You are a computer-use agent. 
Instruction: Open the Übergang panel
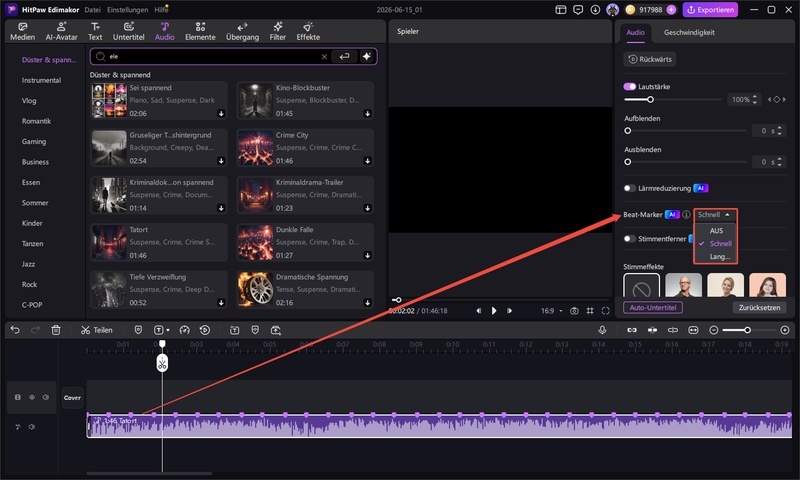click(x=242, y=32)
